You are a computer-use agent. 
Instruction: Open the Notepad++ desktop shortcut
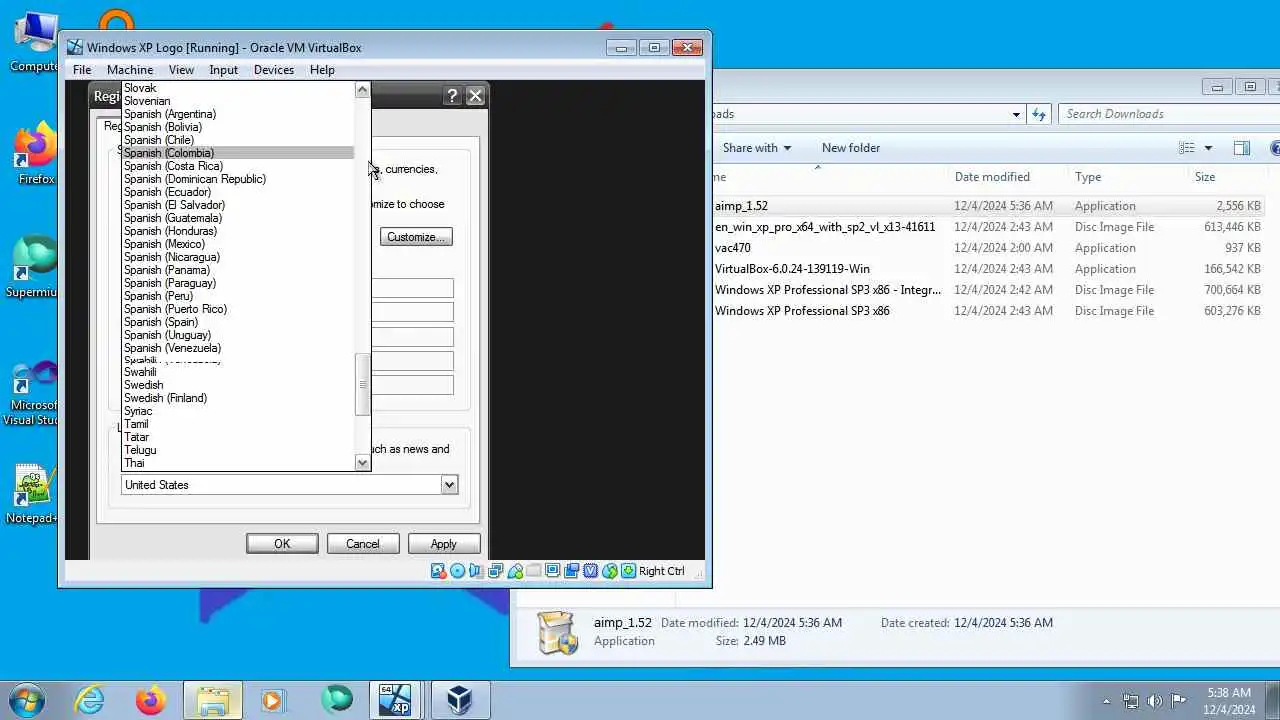coord(32,494)
